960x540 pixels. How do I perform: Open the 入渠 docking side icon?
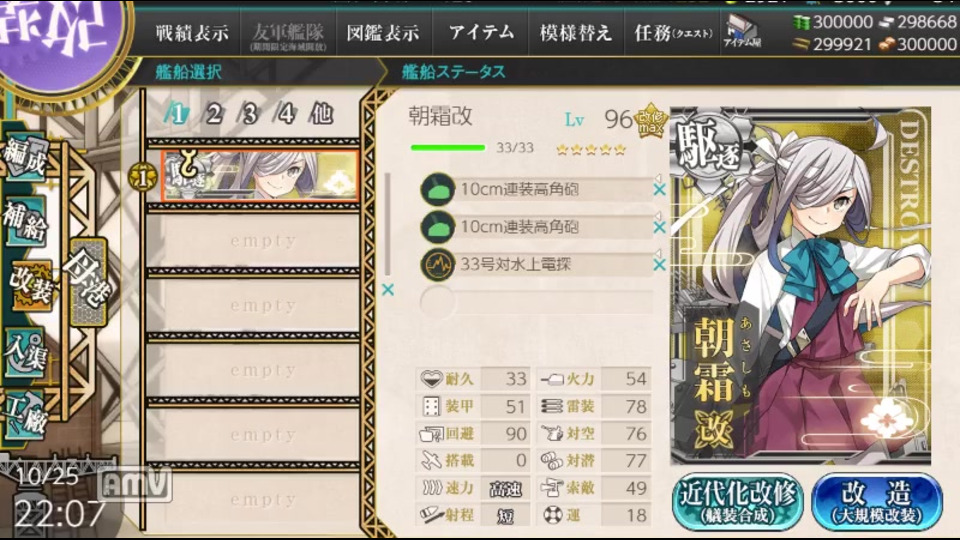(24, 351)
